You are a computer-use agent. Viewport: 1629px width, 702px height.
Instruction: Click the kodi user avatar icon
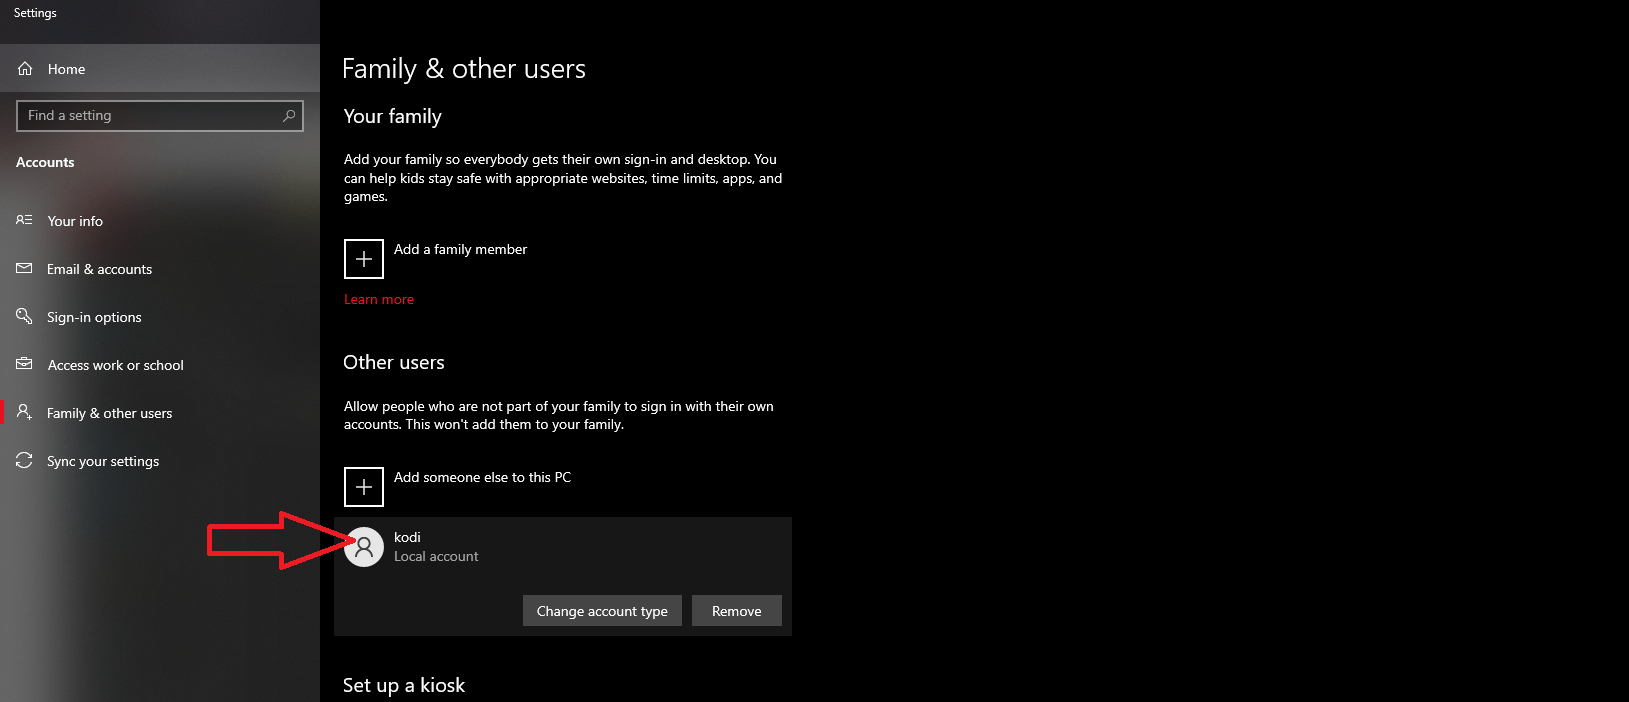pos(364,547)
